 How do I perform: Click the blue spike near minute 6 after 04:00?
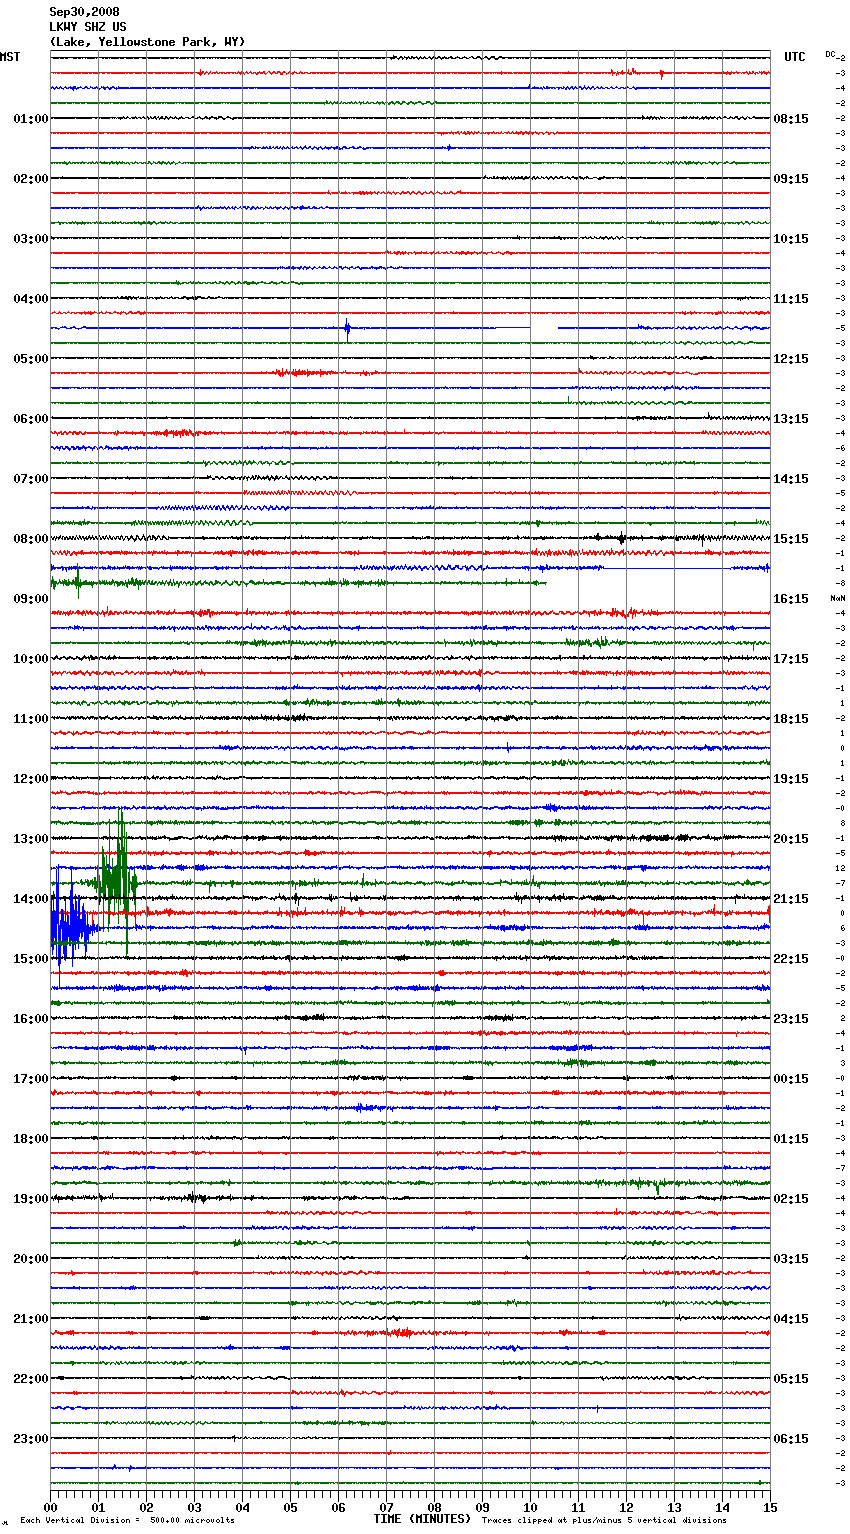tap(347, 328)
